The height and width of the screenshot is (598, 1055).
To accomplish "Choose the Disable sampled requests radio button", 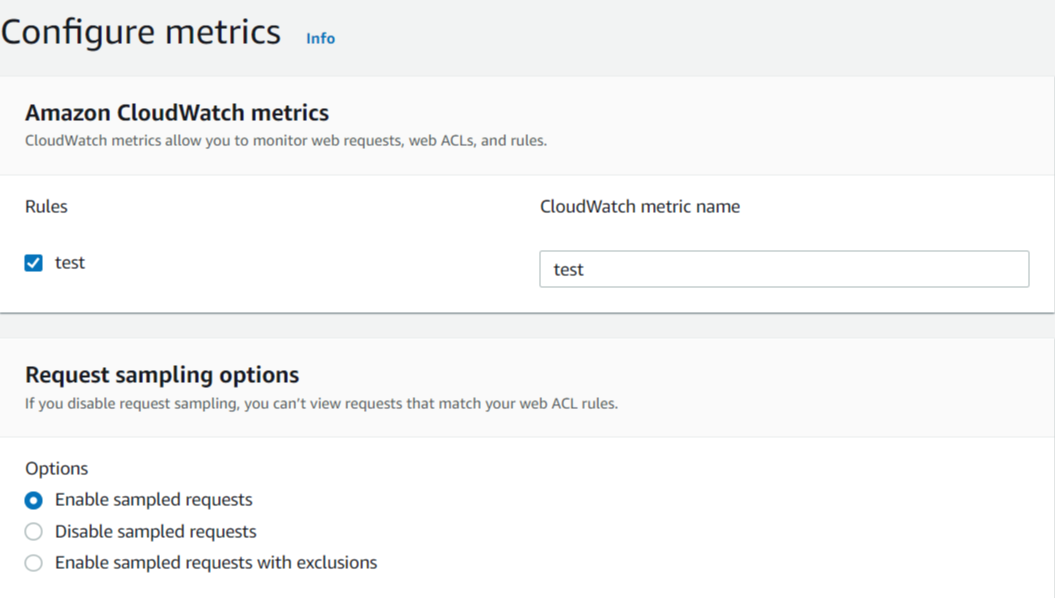I will pyautogui.click(x=34, y=532).
